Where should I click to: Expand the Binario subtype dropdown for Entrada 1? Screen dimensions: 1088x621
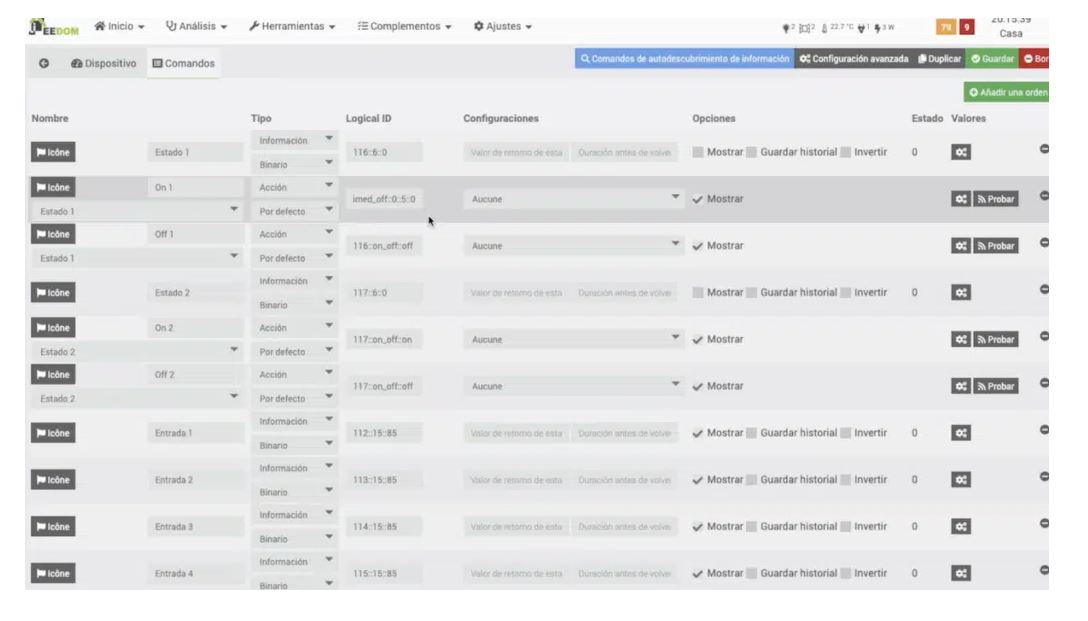click(295, 446)
